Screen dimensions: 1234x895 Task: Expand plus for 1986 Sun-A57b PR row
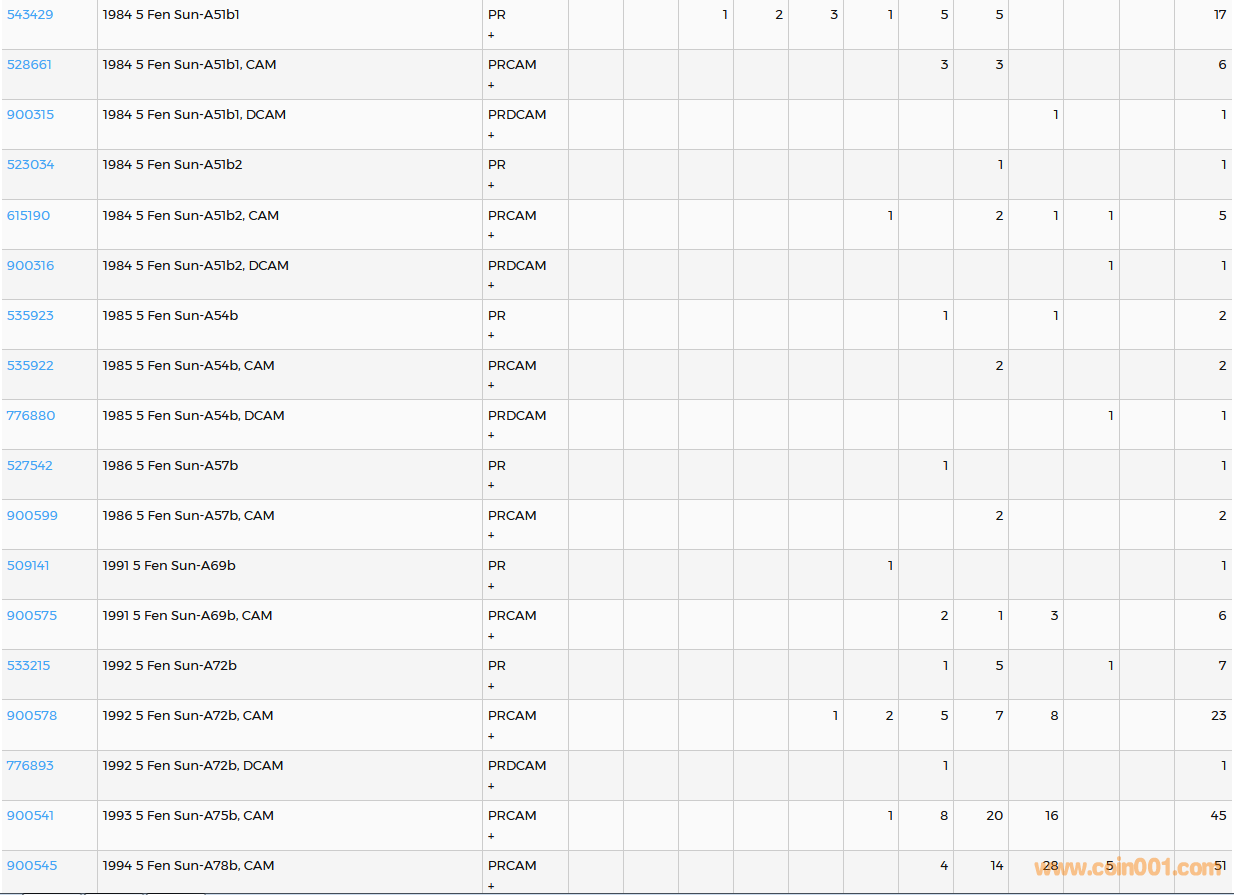(491, 485)
